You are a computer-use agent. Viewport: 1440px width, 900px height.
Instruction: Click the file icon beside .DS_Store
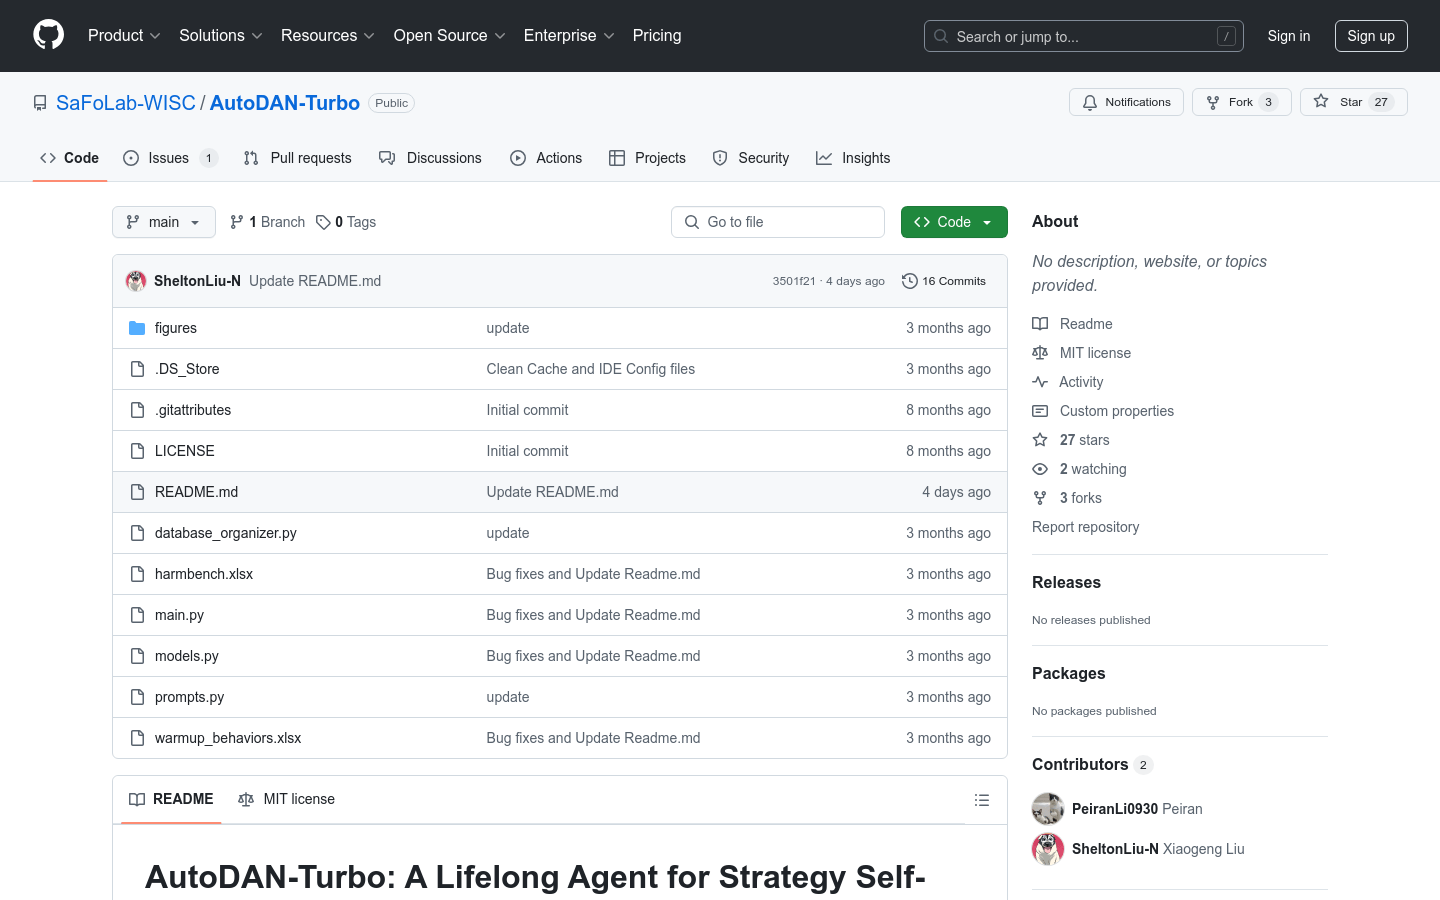click(137, 369)
